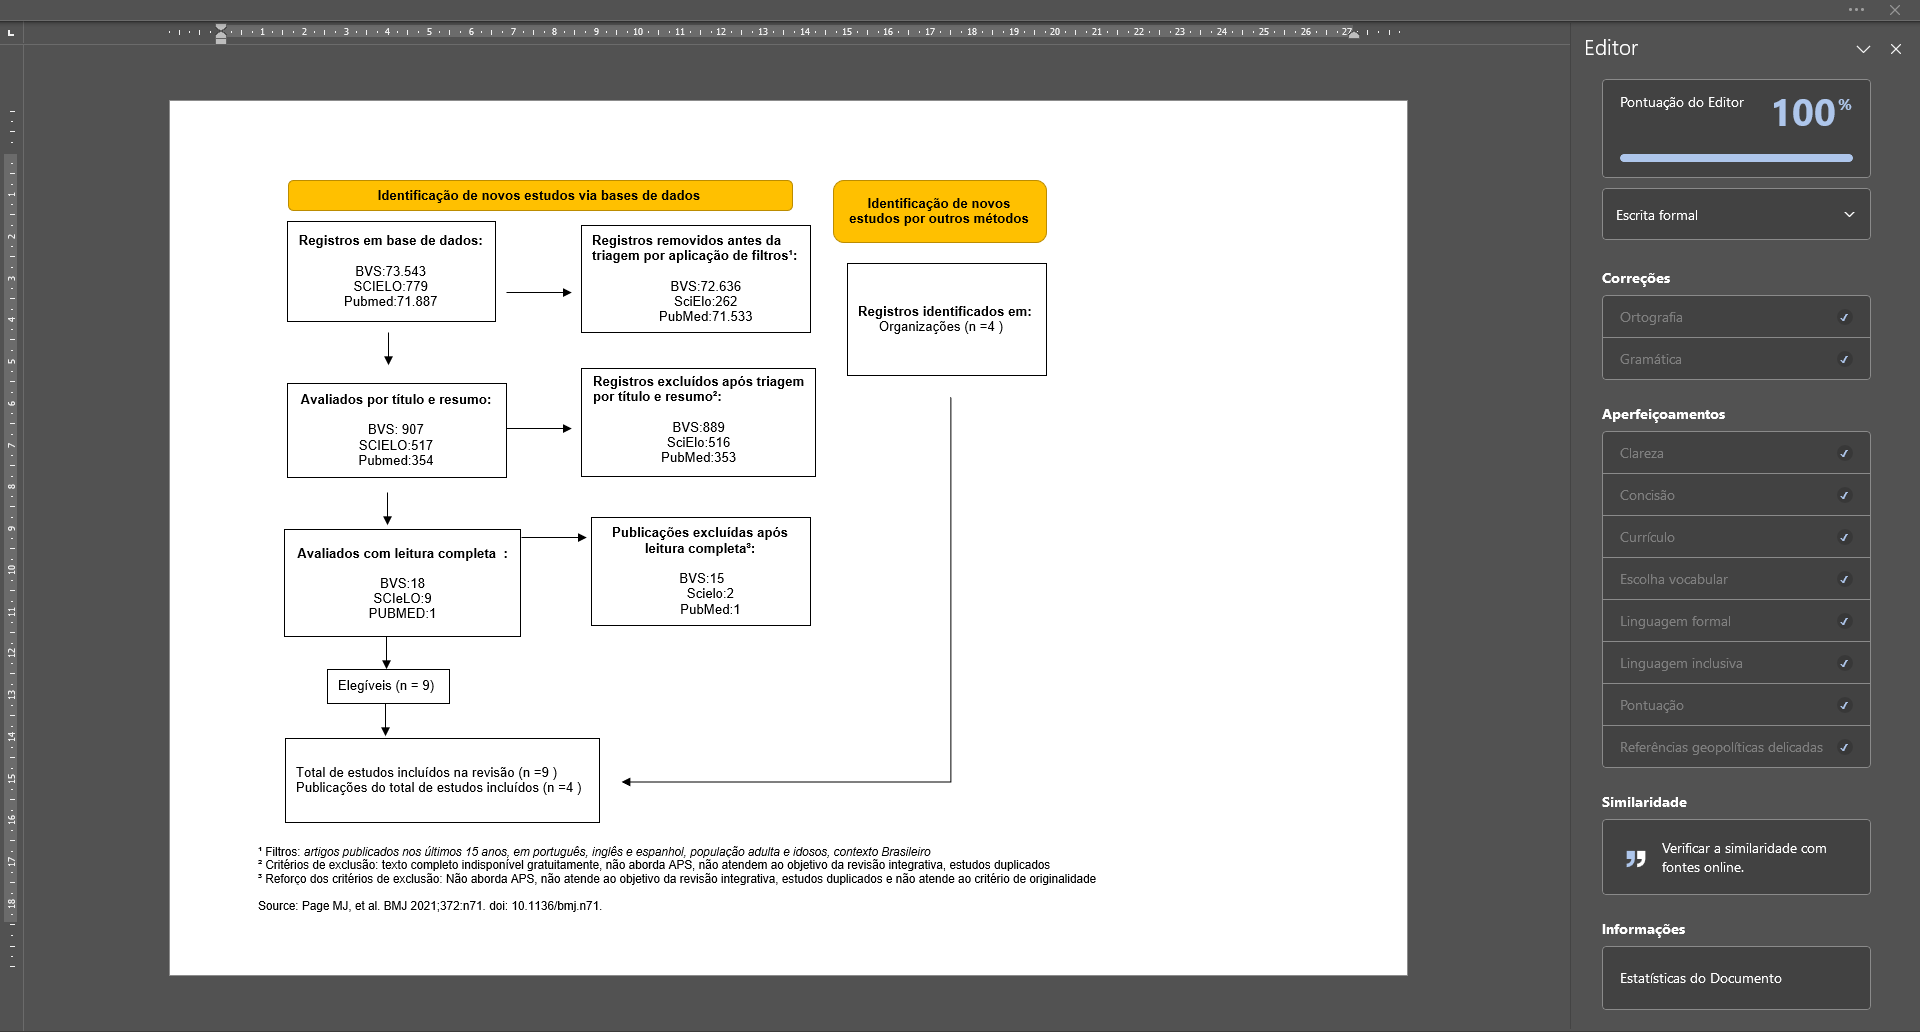Click the 'Elegíveis (n = 9)' box
The width and height of the screenshot is (1920, 1032).
click(x=388, y=686)
